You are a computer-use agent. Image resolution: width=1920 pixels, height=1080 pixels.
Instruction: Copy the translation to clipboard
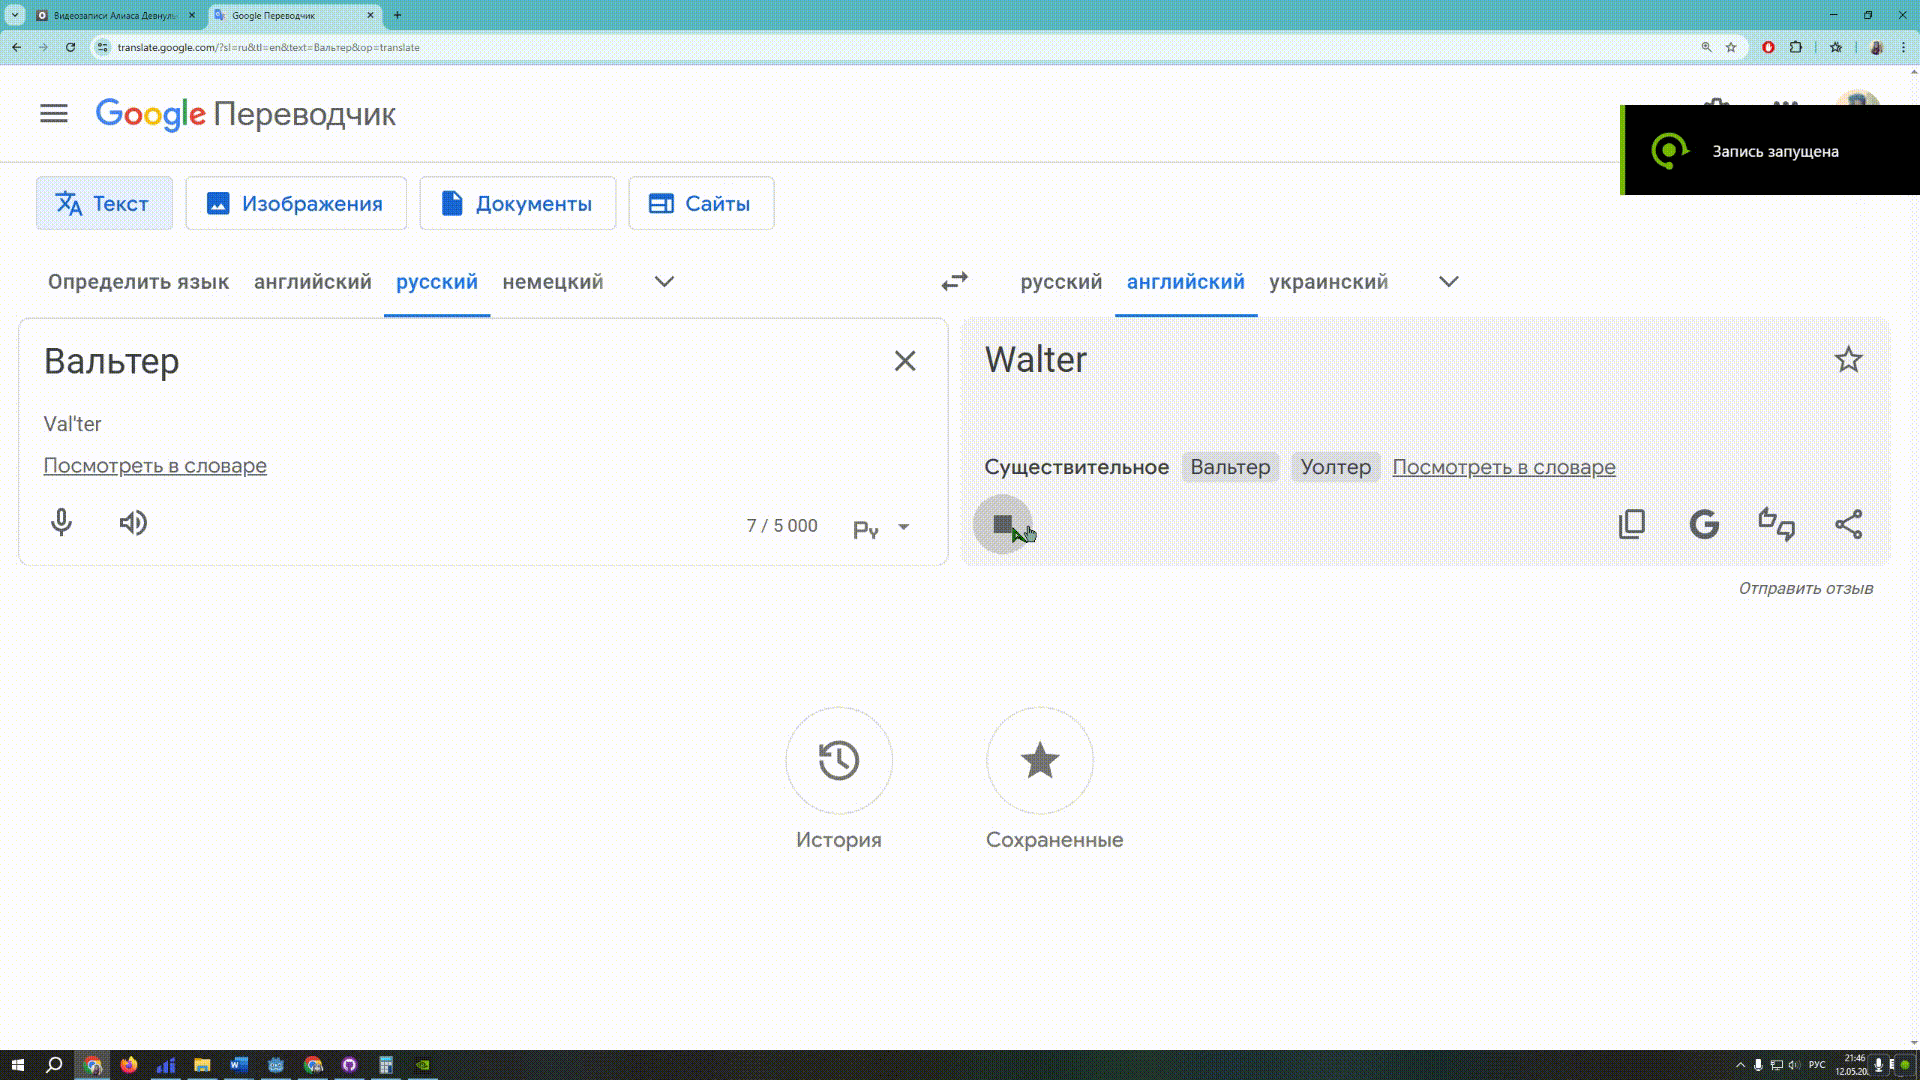tap(1631, 524)
